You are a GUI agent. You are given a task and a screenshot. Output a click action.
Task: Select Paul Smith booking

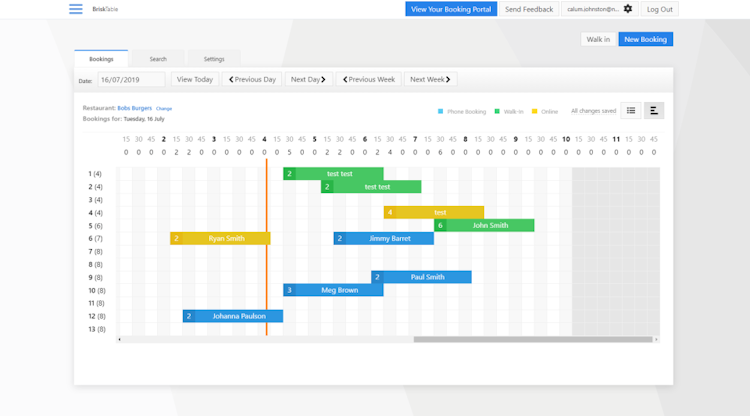(x=421, y=277)
